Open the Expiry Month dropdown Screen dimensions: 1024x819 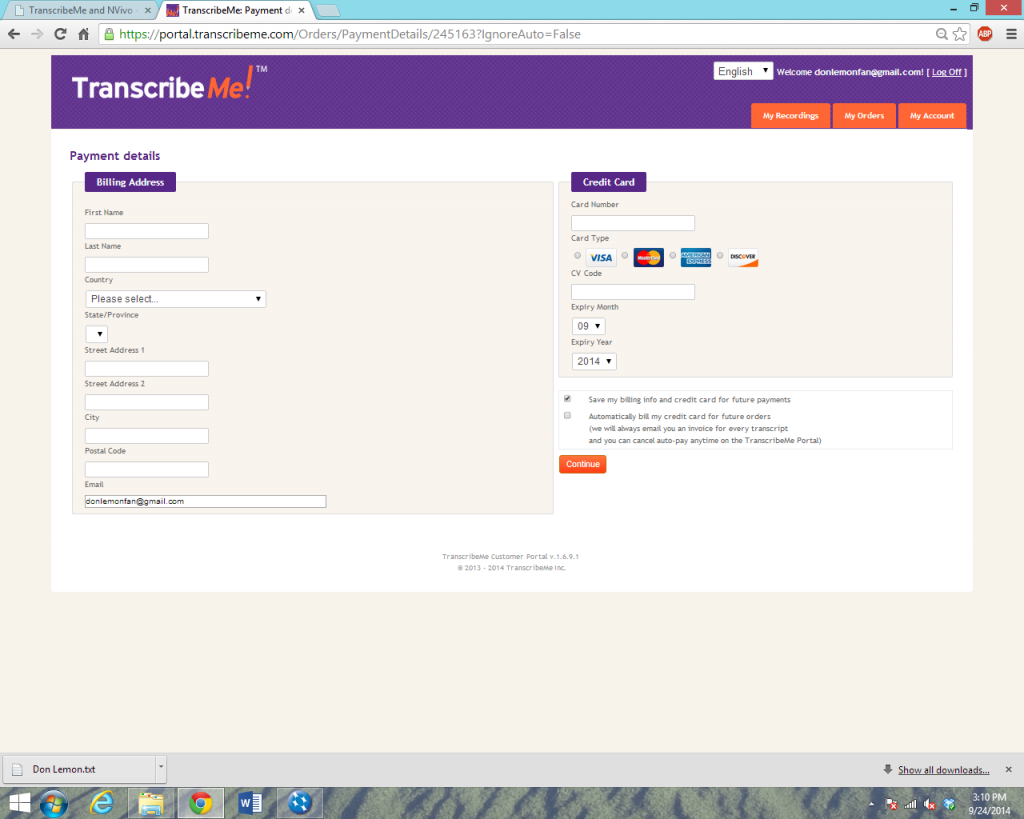pos(588,326)
